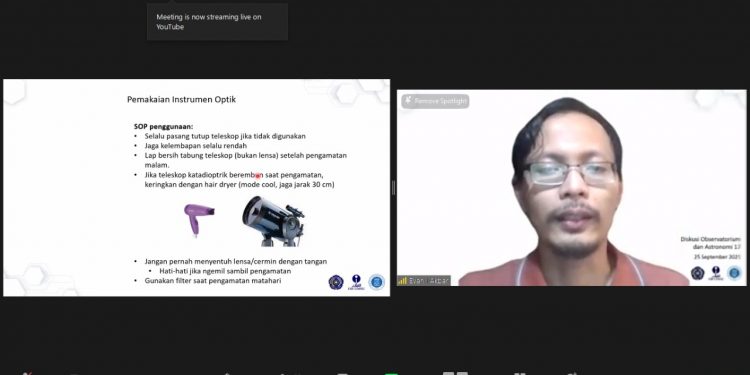Image resolution: width=750 pixels, height=375 pixels.
Task: Click the sub-bullet Hati-hati jika ngemil
Action: (225, 271)
